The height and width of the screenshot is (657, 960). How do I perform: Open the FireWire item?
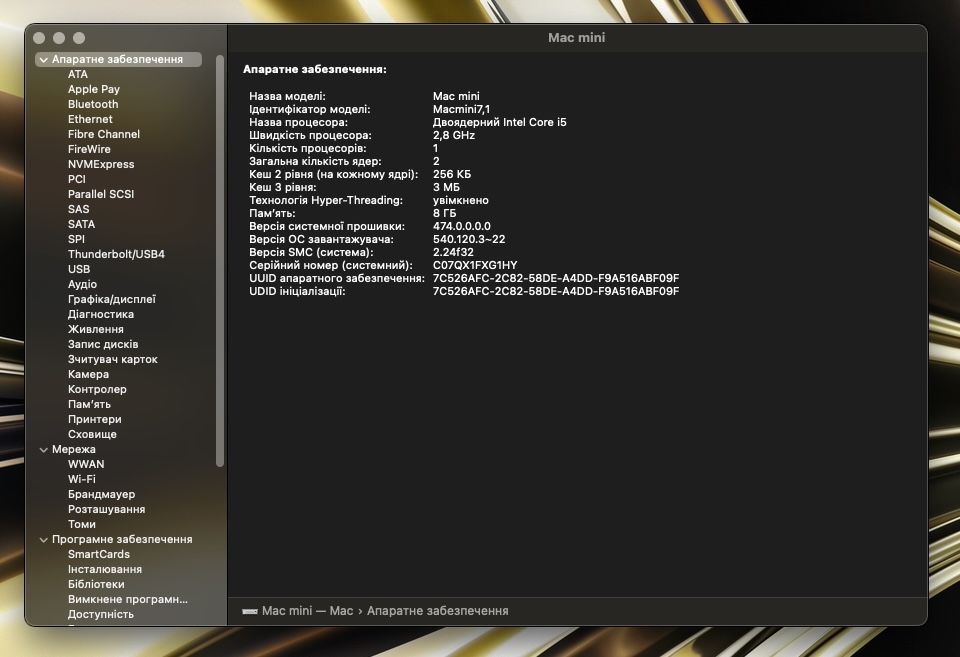(89, 149)
